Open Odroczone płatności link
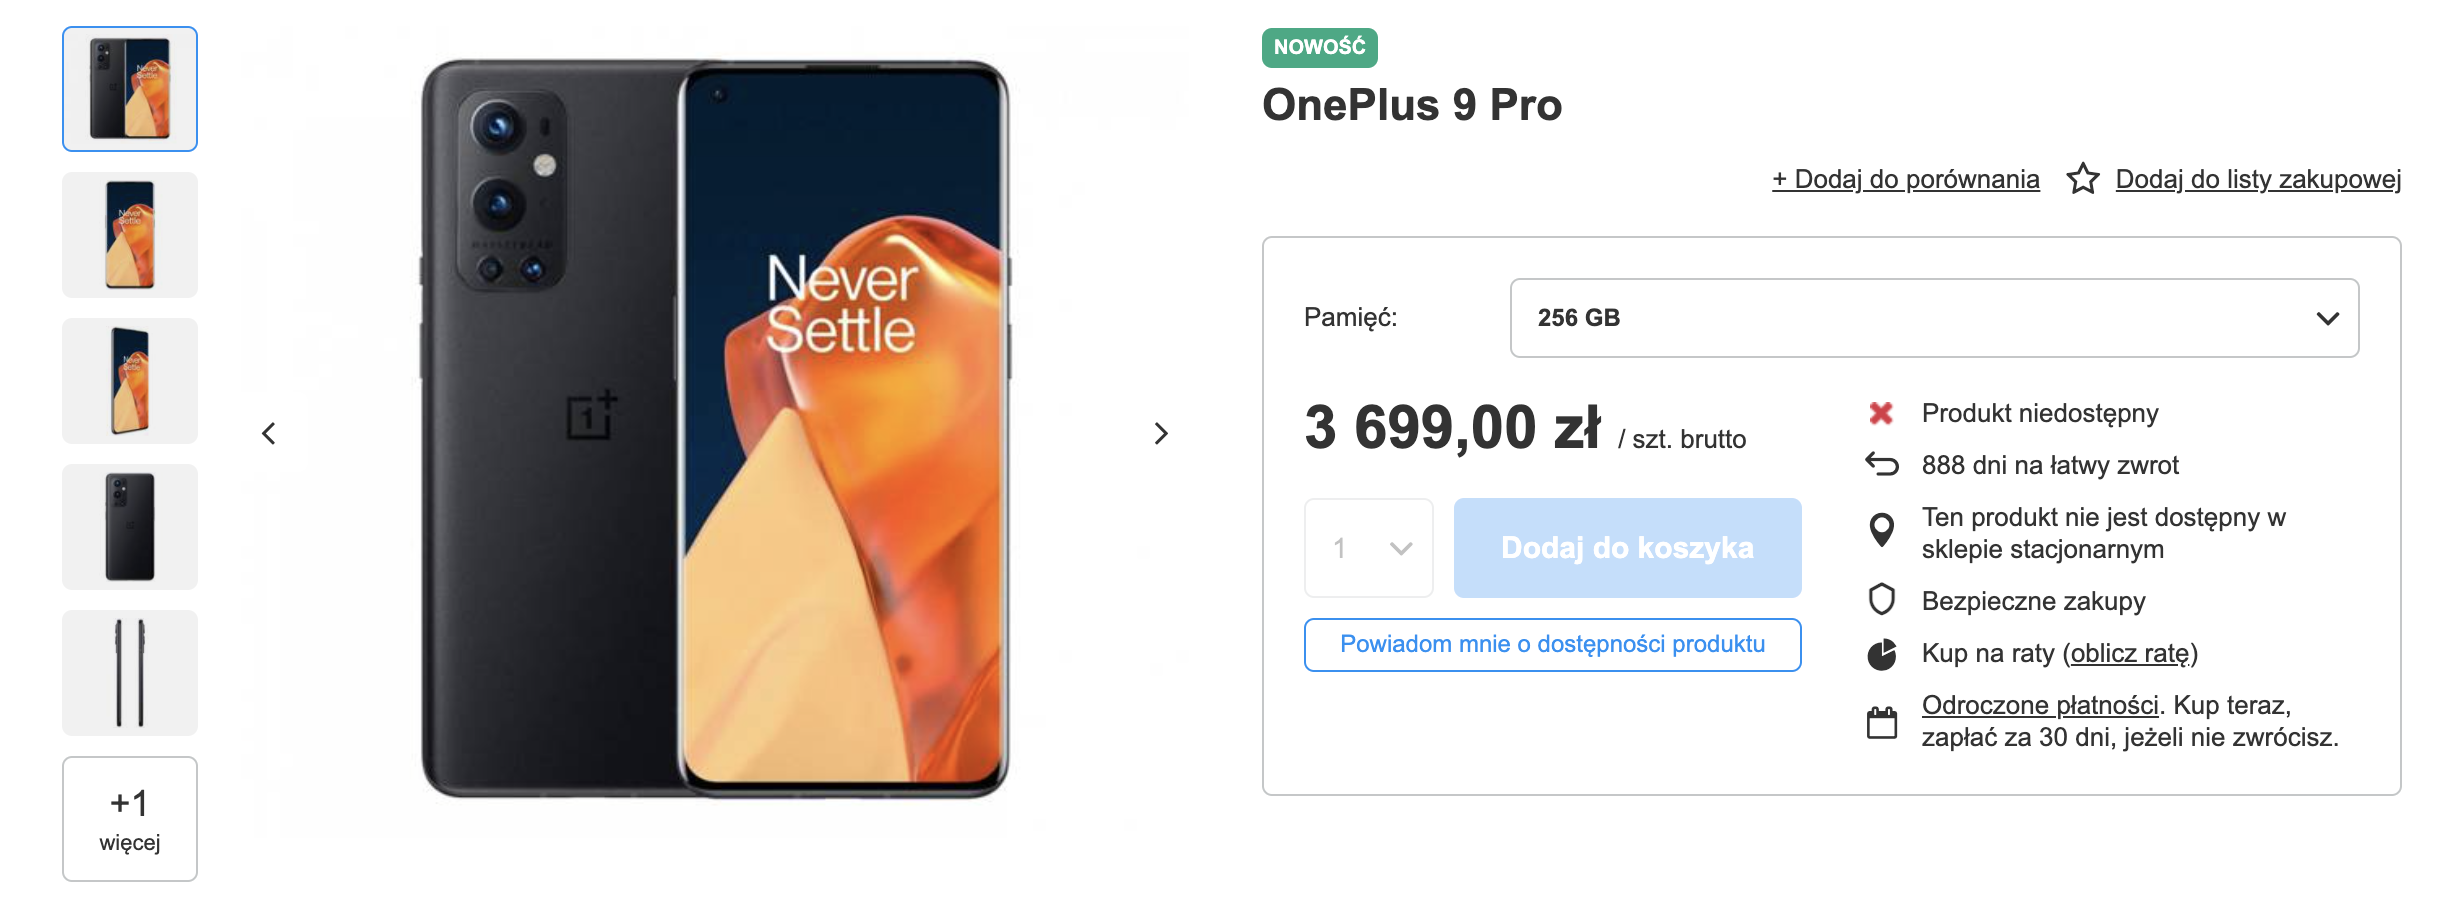The image size is (2462, 910). pyautogui.click(x=2040, y=705)
